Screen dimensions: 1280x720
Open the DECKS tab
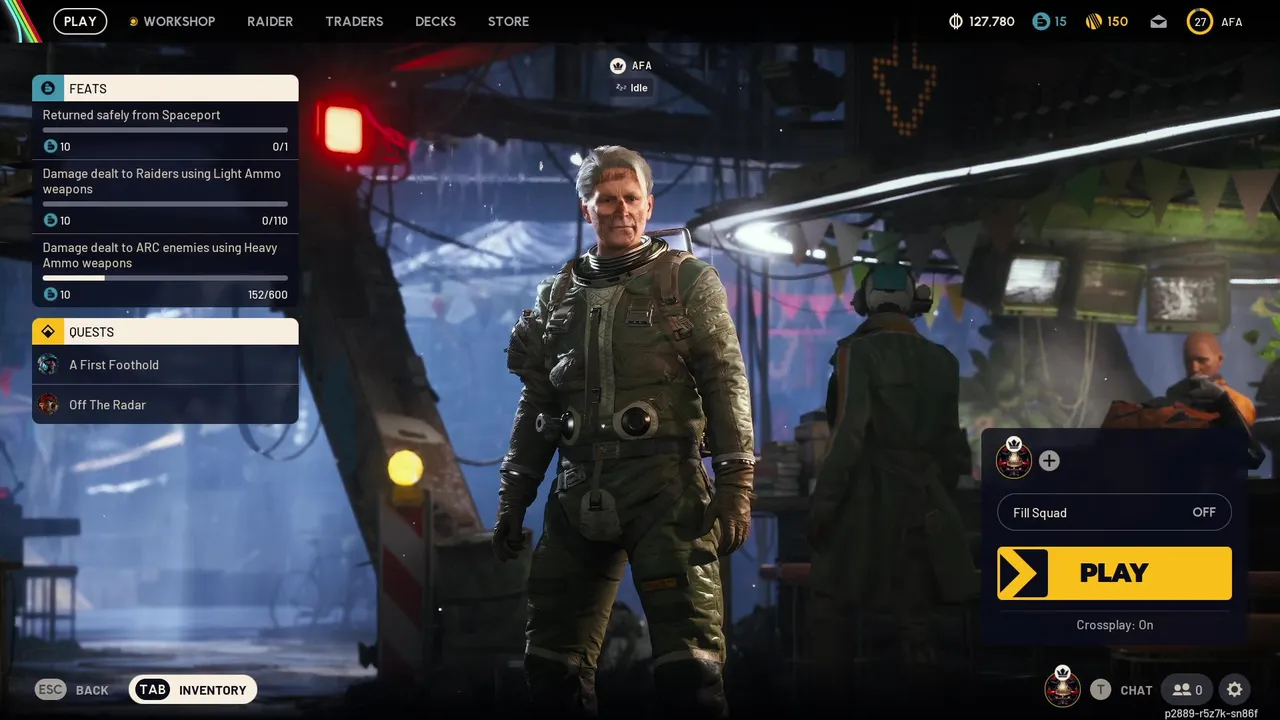435,21
